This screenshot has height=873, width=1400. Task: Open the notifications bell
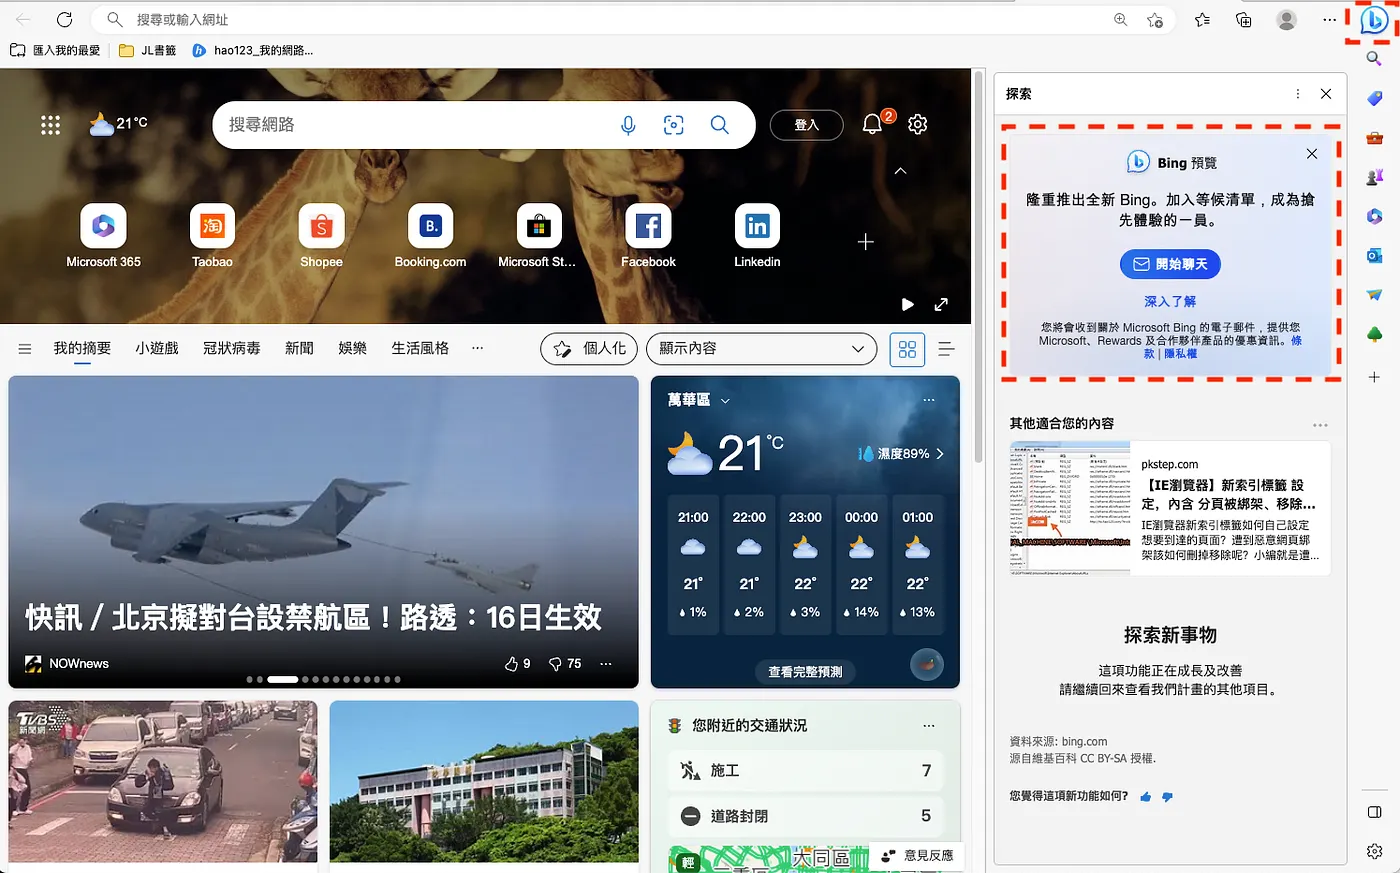(x=873, y=124)
